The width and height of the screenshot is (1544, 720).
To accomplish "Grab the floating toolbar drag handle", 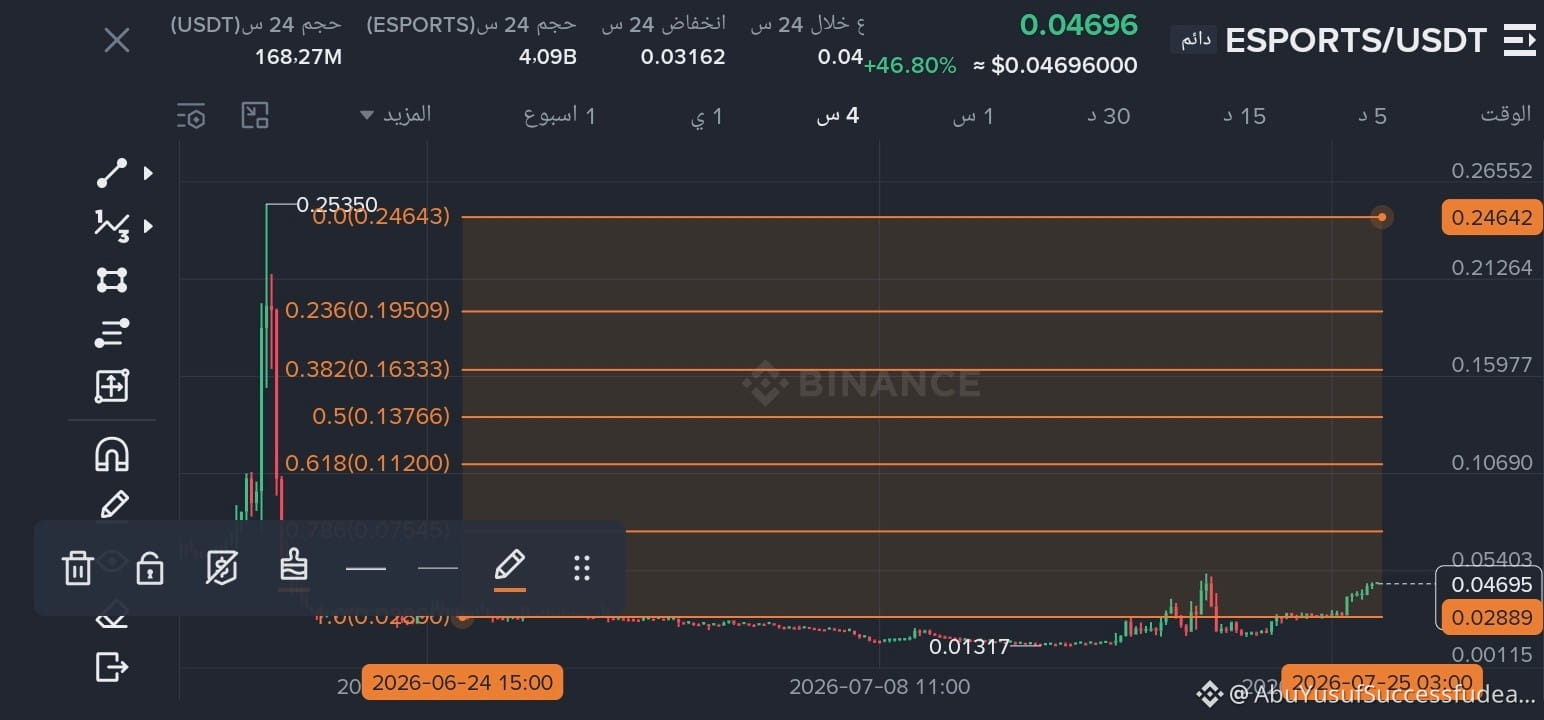I will [582, 568].
